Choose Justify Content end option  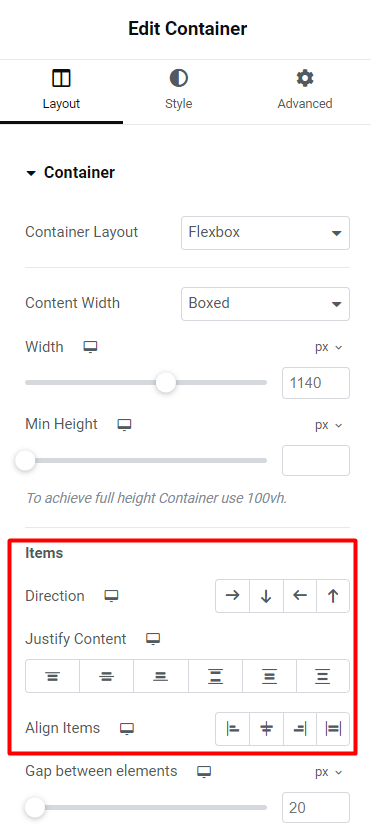click(161, 676)
